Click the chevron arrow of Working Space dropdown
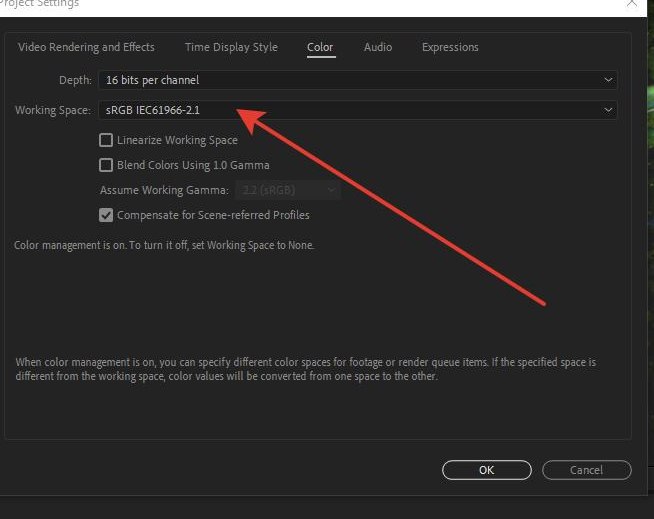The image size is (654, 519). pos(608,110)
